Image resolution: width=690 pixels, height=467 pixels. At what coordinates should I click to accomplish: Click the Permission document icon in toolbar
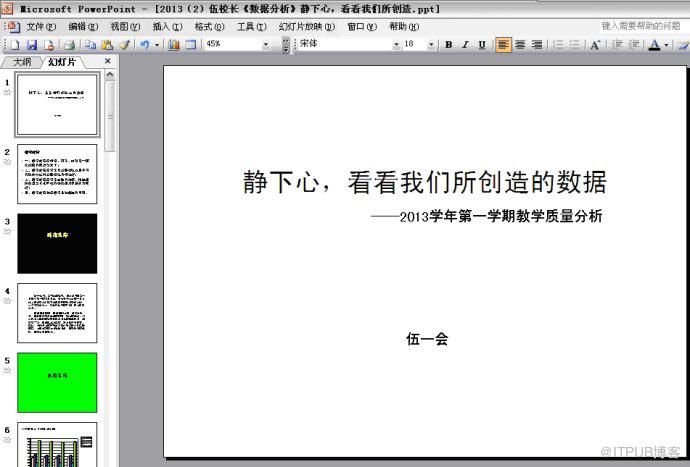[x=49, y=44]
